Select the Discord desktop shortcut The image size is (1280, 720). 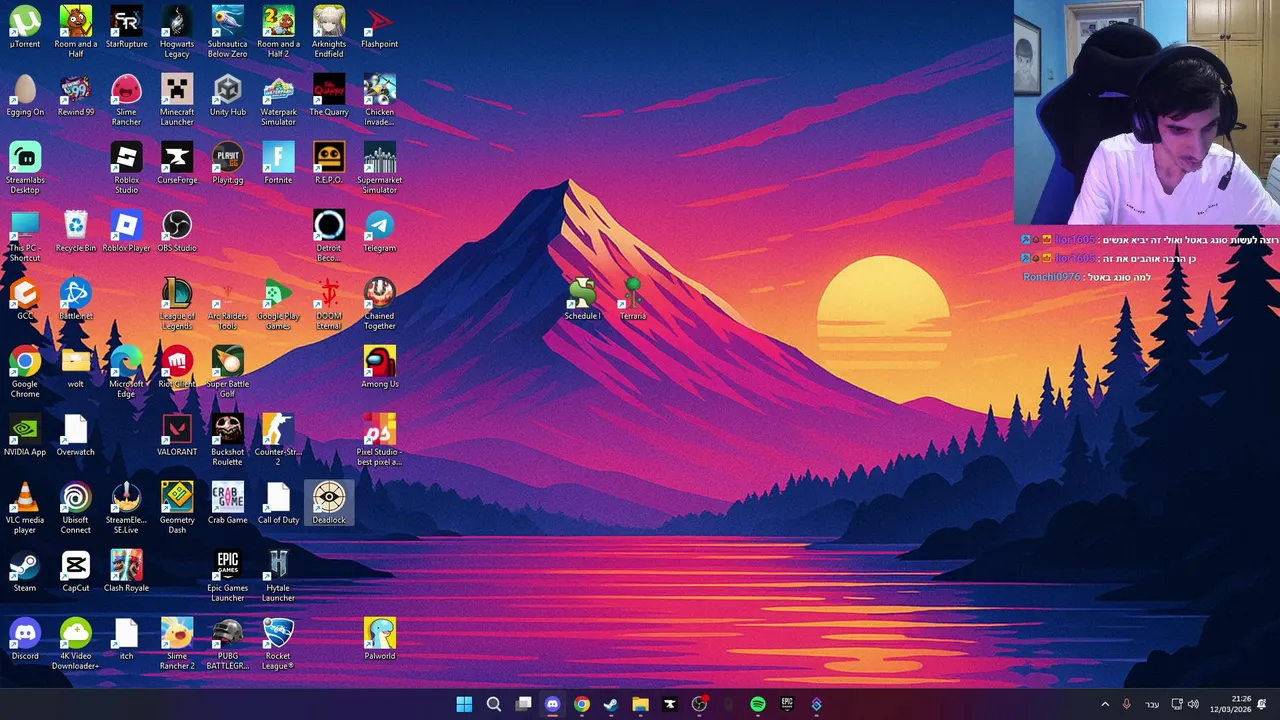point(25,639)
